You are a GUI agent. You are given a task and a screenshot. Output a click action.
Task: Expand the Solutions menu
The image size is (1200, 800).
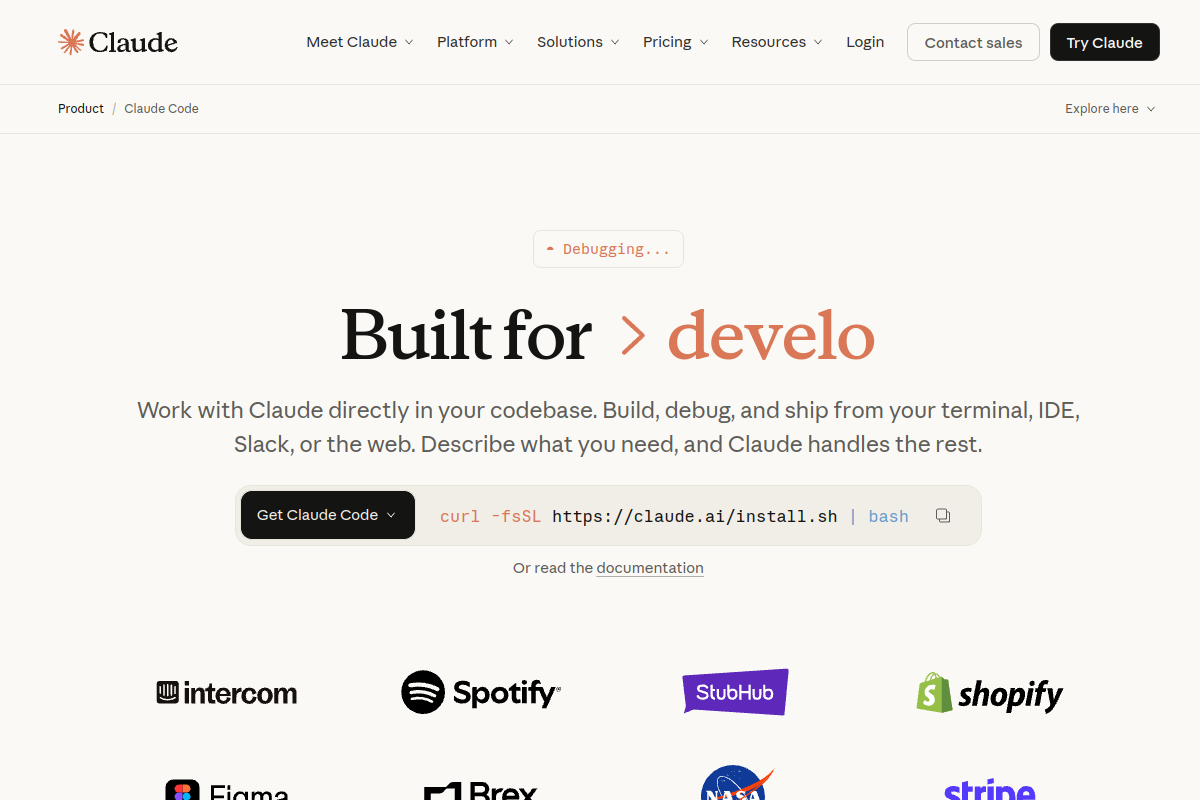(578, 42)
